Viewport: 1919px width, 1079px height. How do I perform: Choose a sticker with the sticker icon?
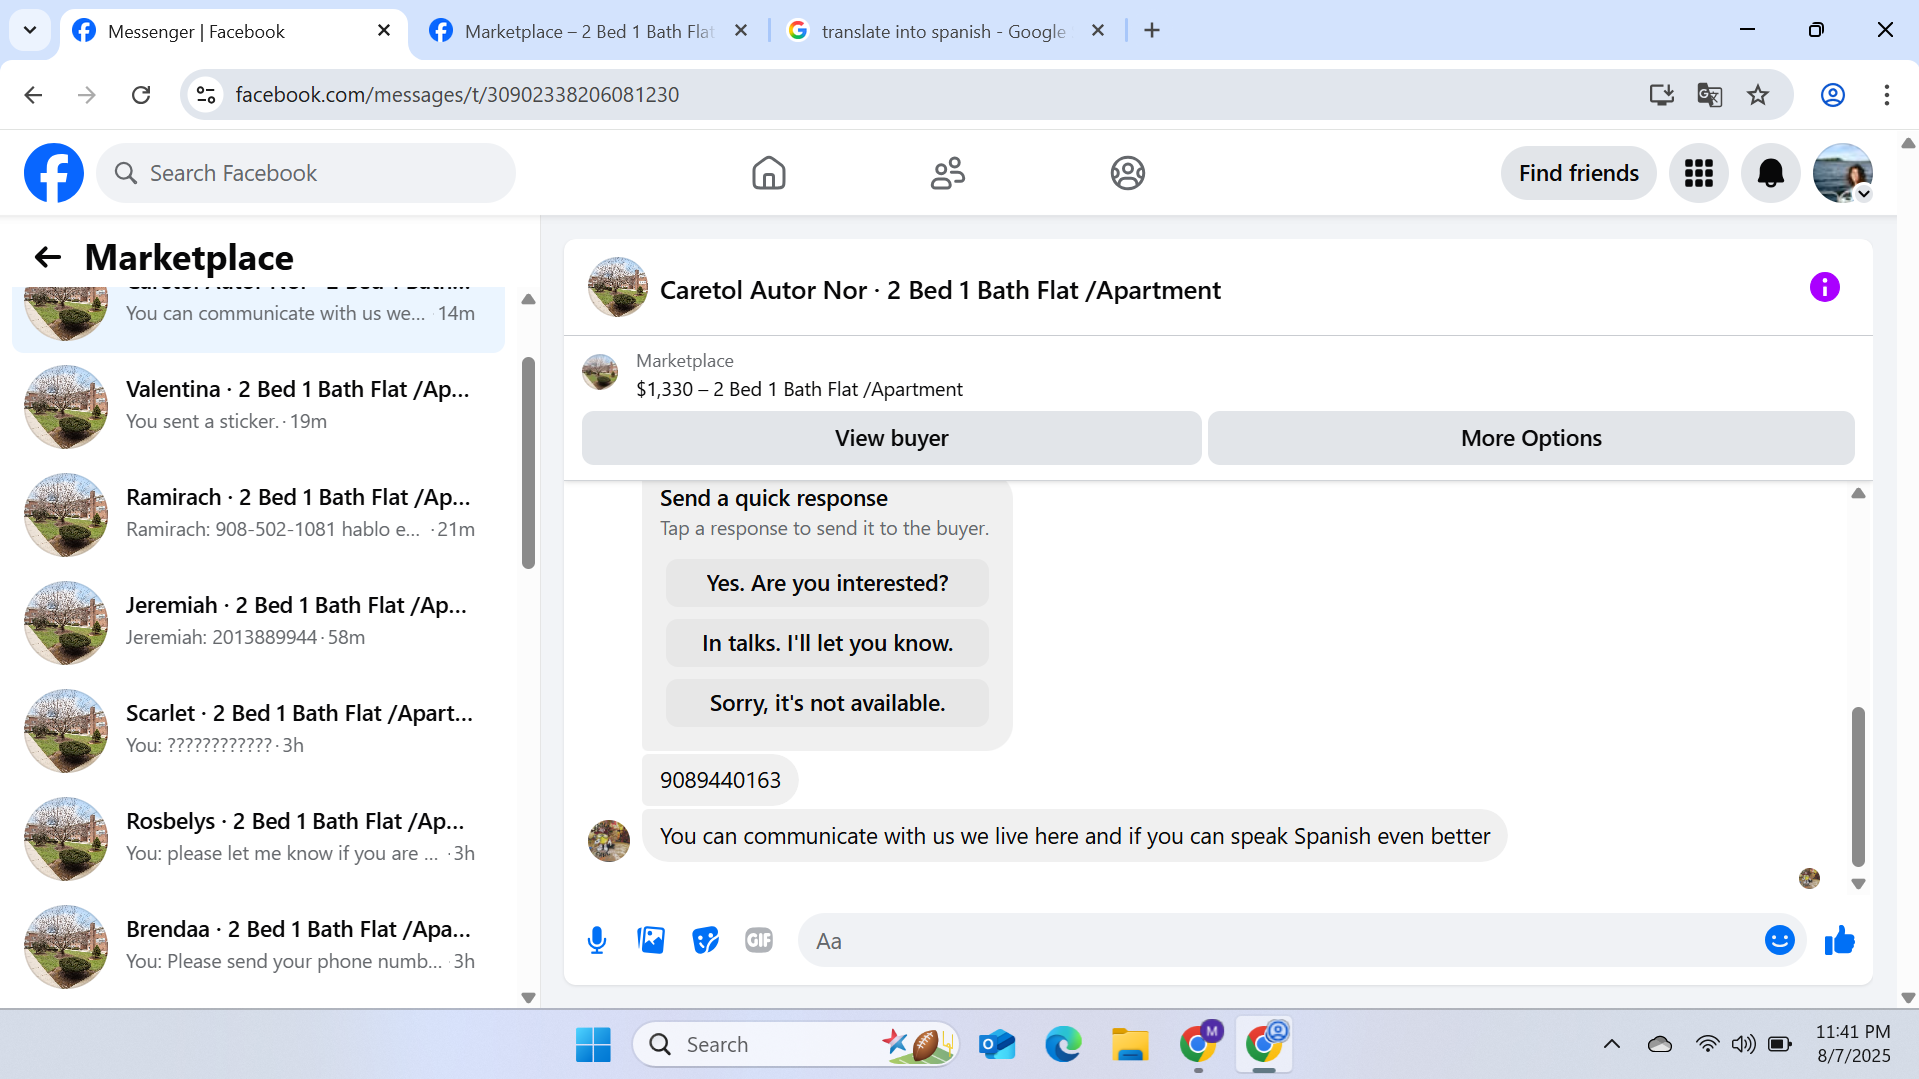pyautogui.click(x=705, y=940)
